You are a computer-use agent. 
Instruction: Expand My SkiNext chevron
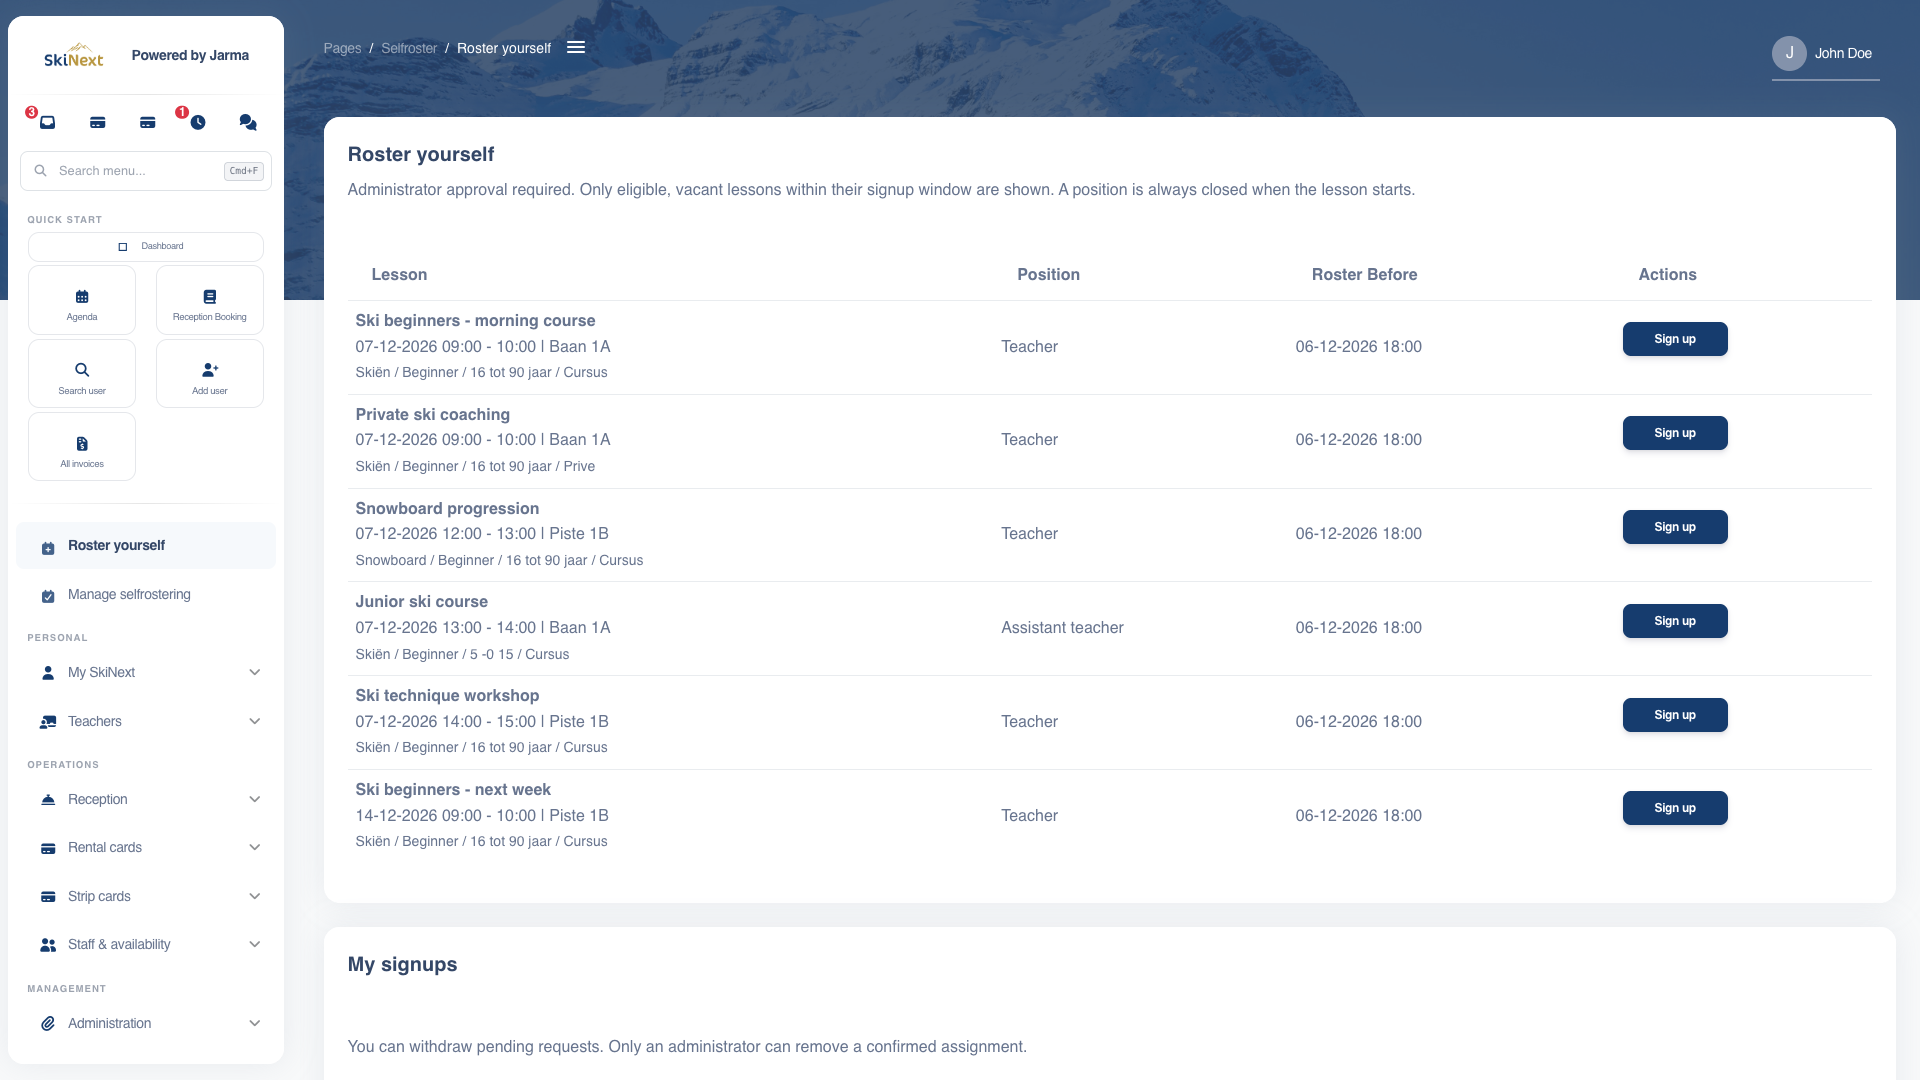click(255, 673)
